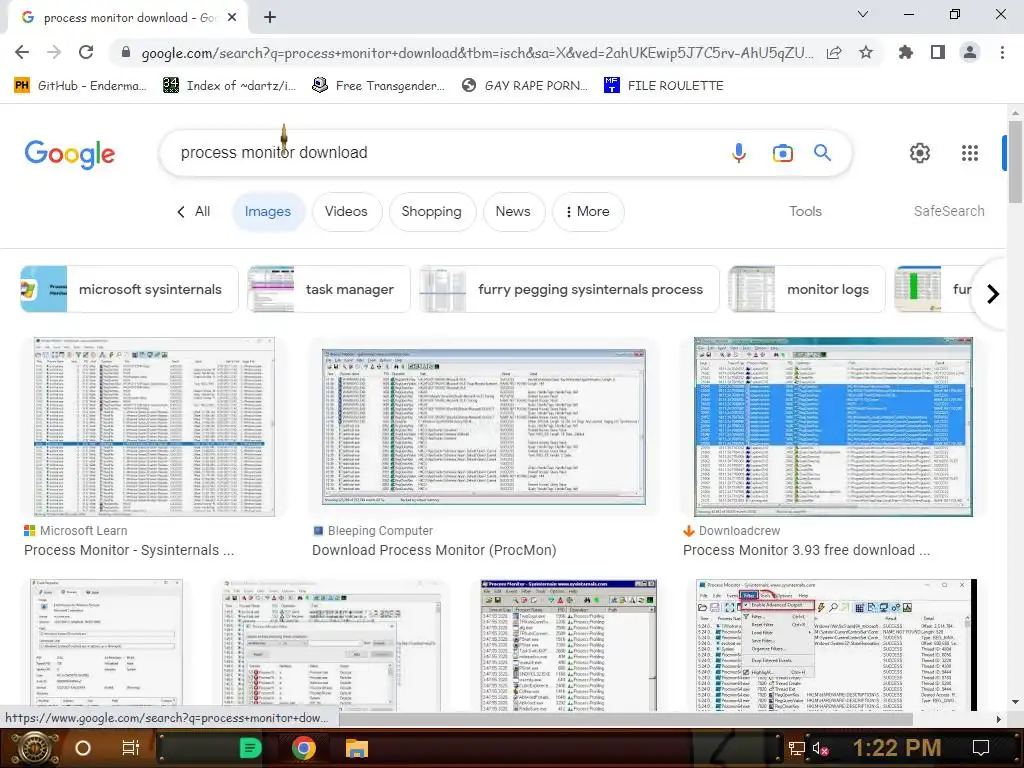Click the Cortana circle on taskbar
This screenshot has width=1024, height=768.
coord(83,748)
